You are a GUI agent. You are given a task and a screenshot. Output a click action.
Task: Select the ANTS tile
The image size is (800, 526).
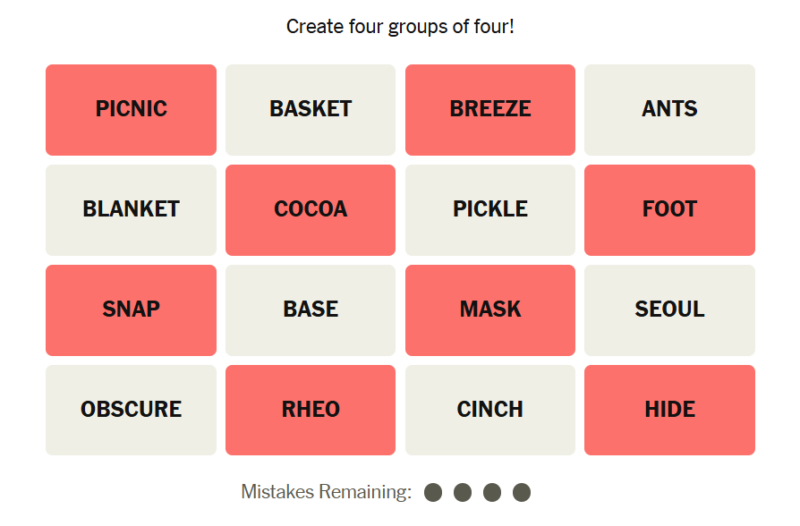coord(669,110)
